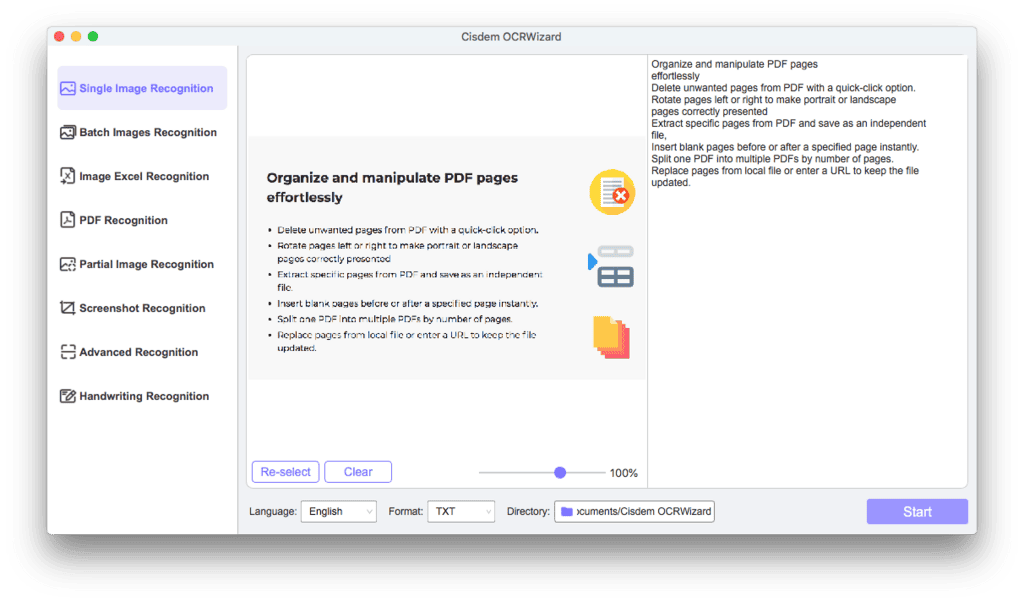Click the stacked pages icon in the preview image

pyautogui.click(x=611, y=337)
